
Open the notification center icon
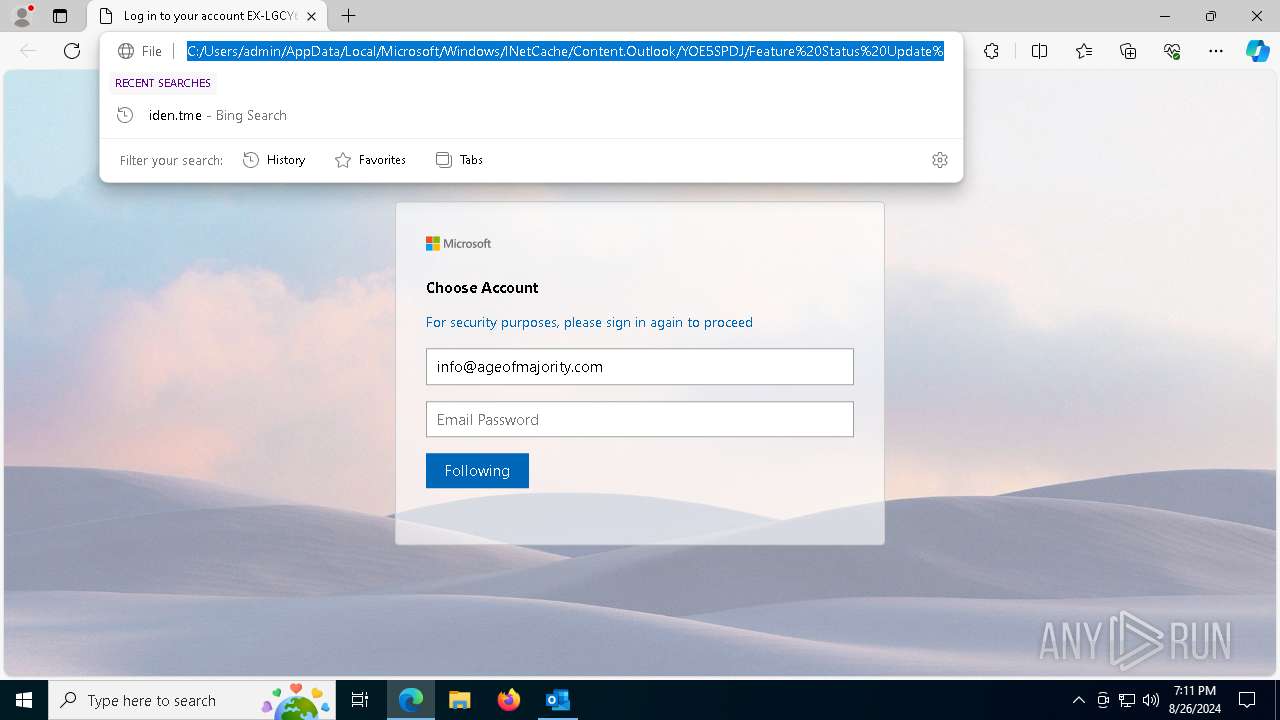[x=1247, y=700]
